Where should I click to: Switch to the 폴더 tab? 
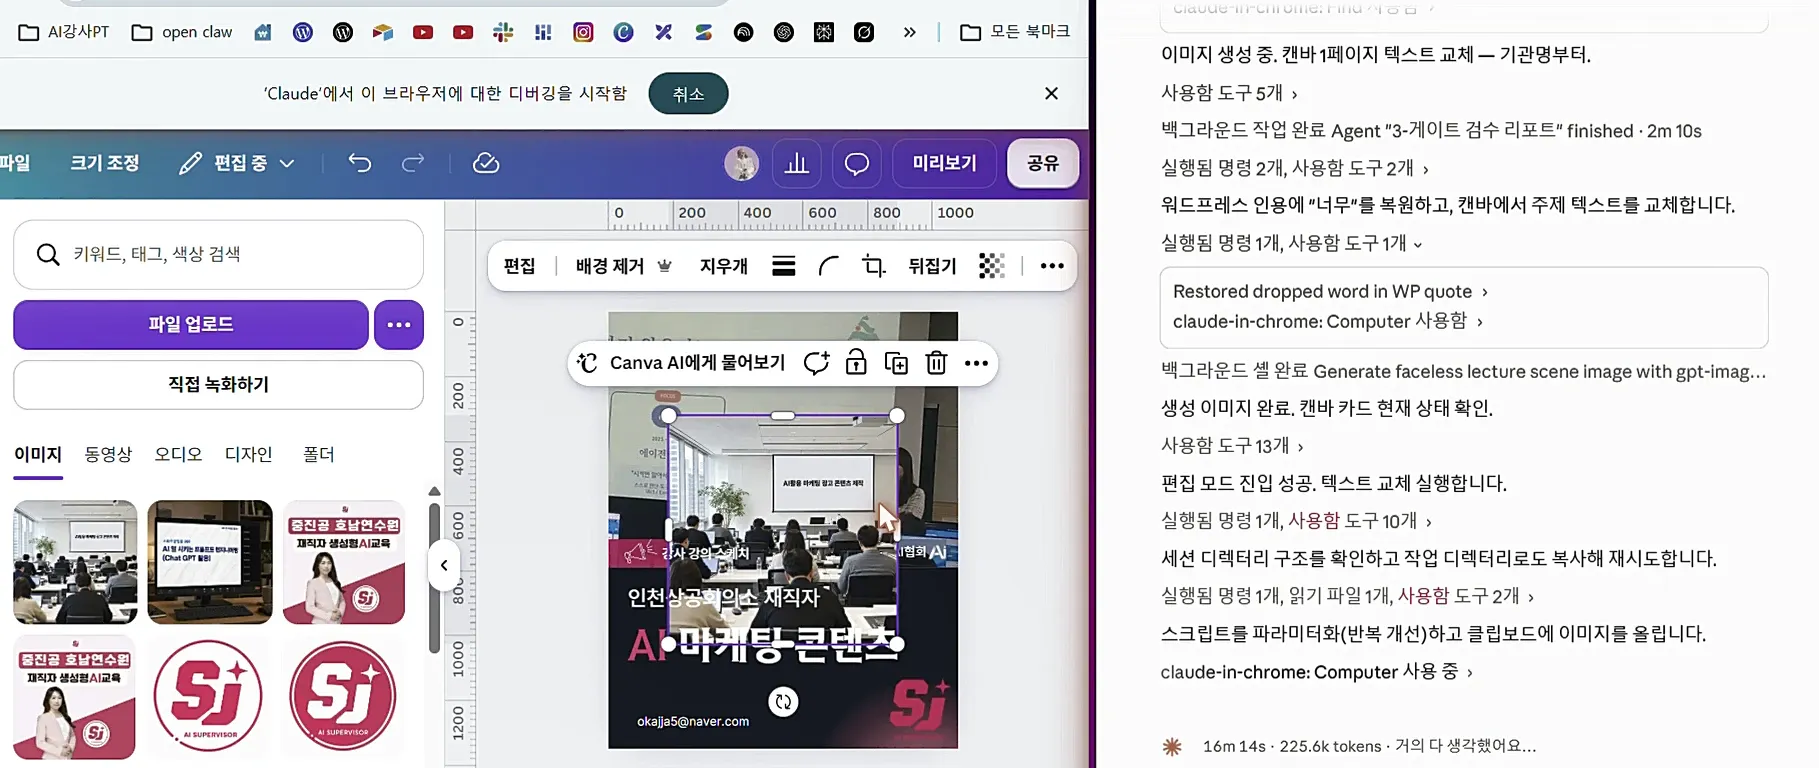pos(318,454)
